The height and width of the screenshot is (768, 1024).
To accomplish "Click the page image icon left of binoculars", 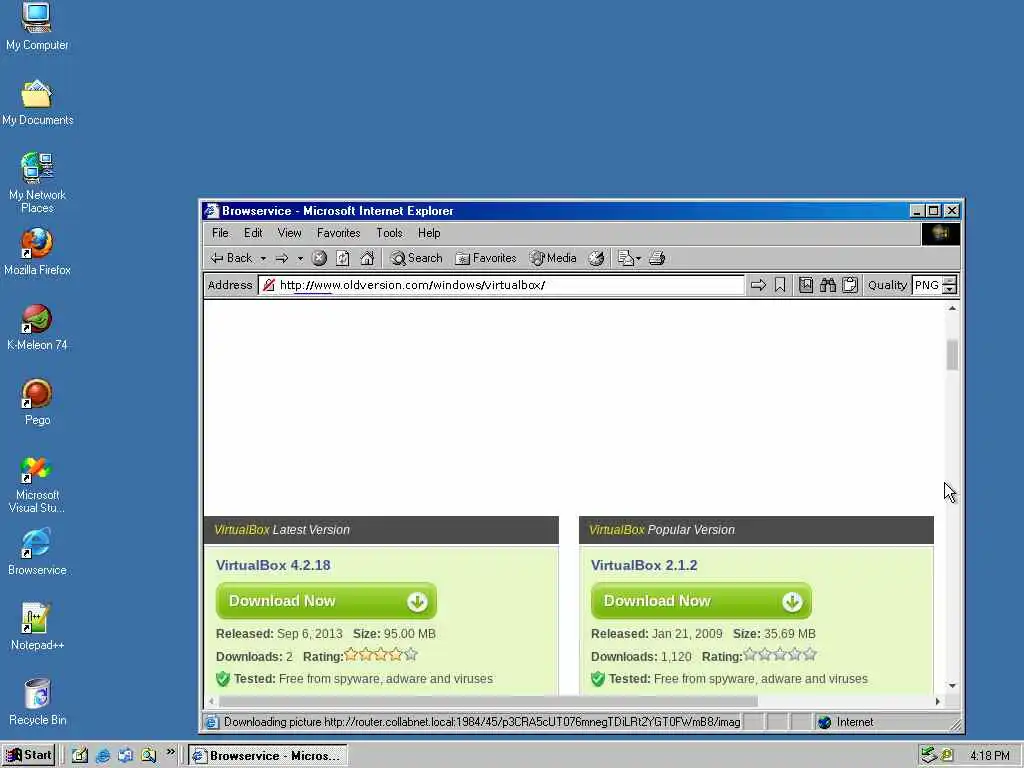I will 806,285.
